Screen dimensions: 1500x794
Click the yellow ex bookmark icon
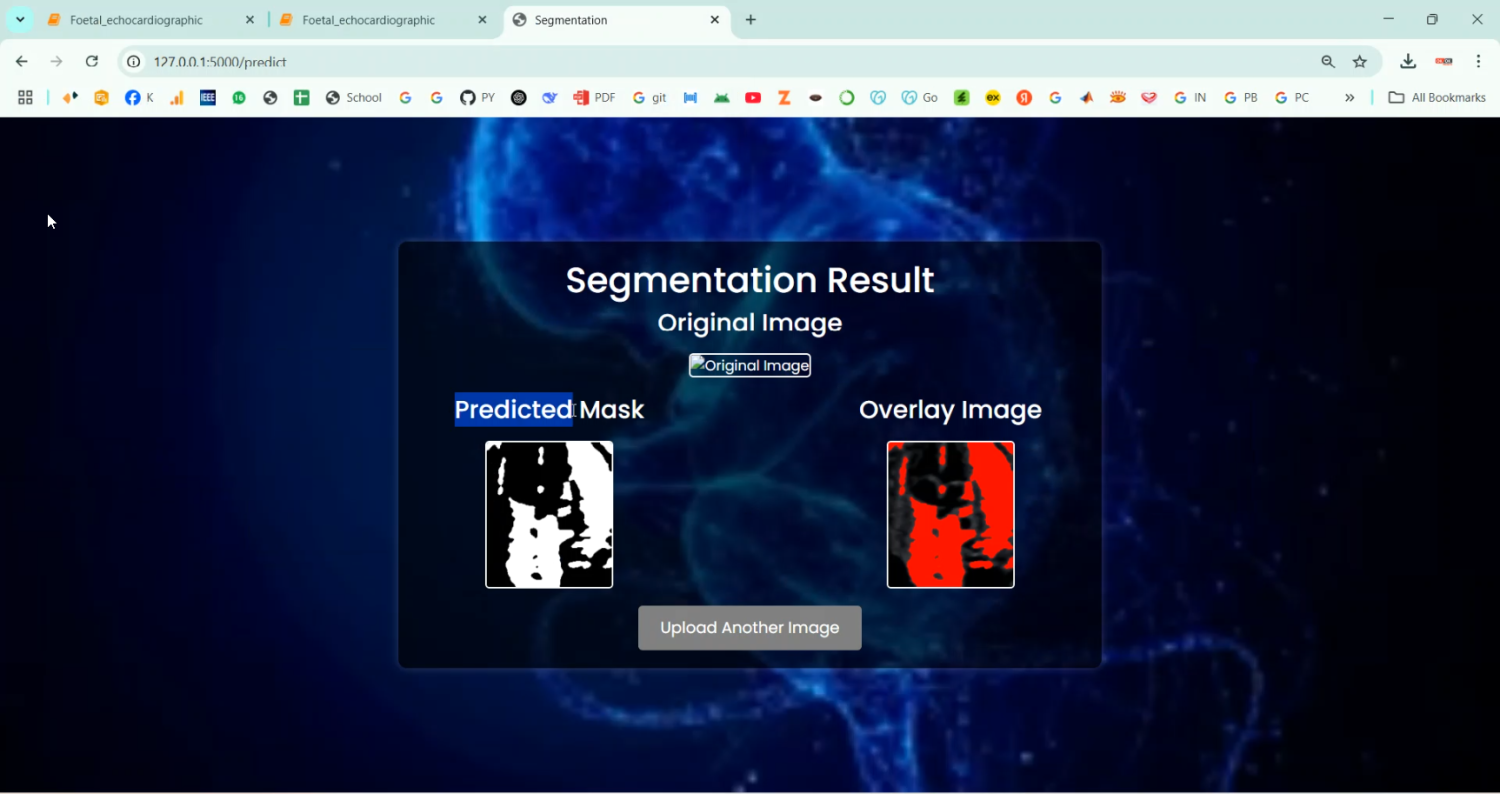coord(992,97)
